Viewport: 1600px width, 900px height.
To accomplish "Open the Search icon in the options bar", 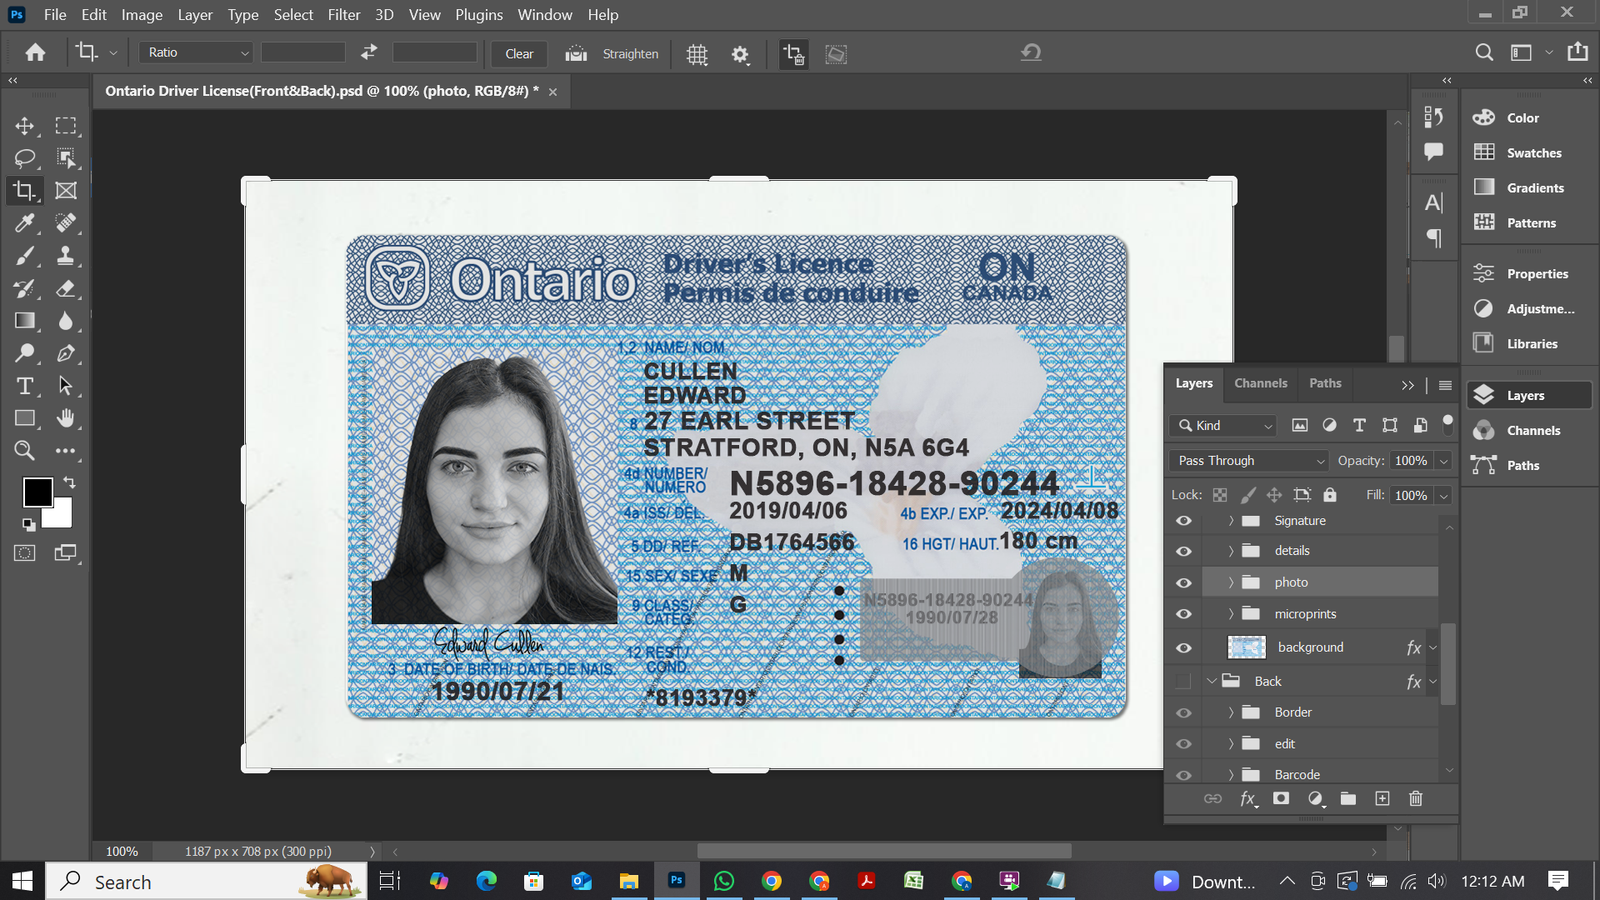I will (x=1485, y=53).
